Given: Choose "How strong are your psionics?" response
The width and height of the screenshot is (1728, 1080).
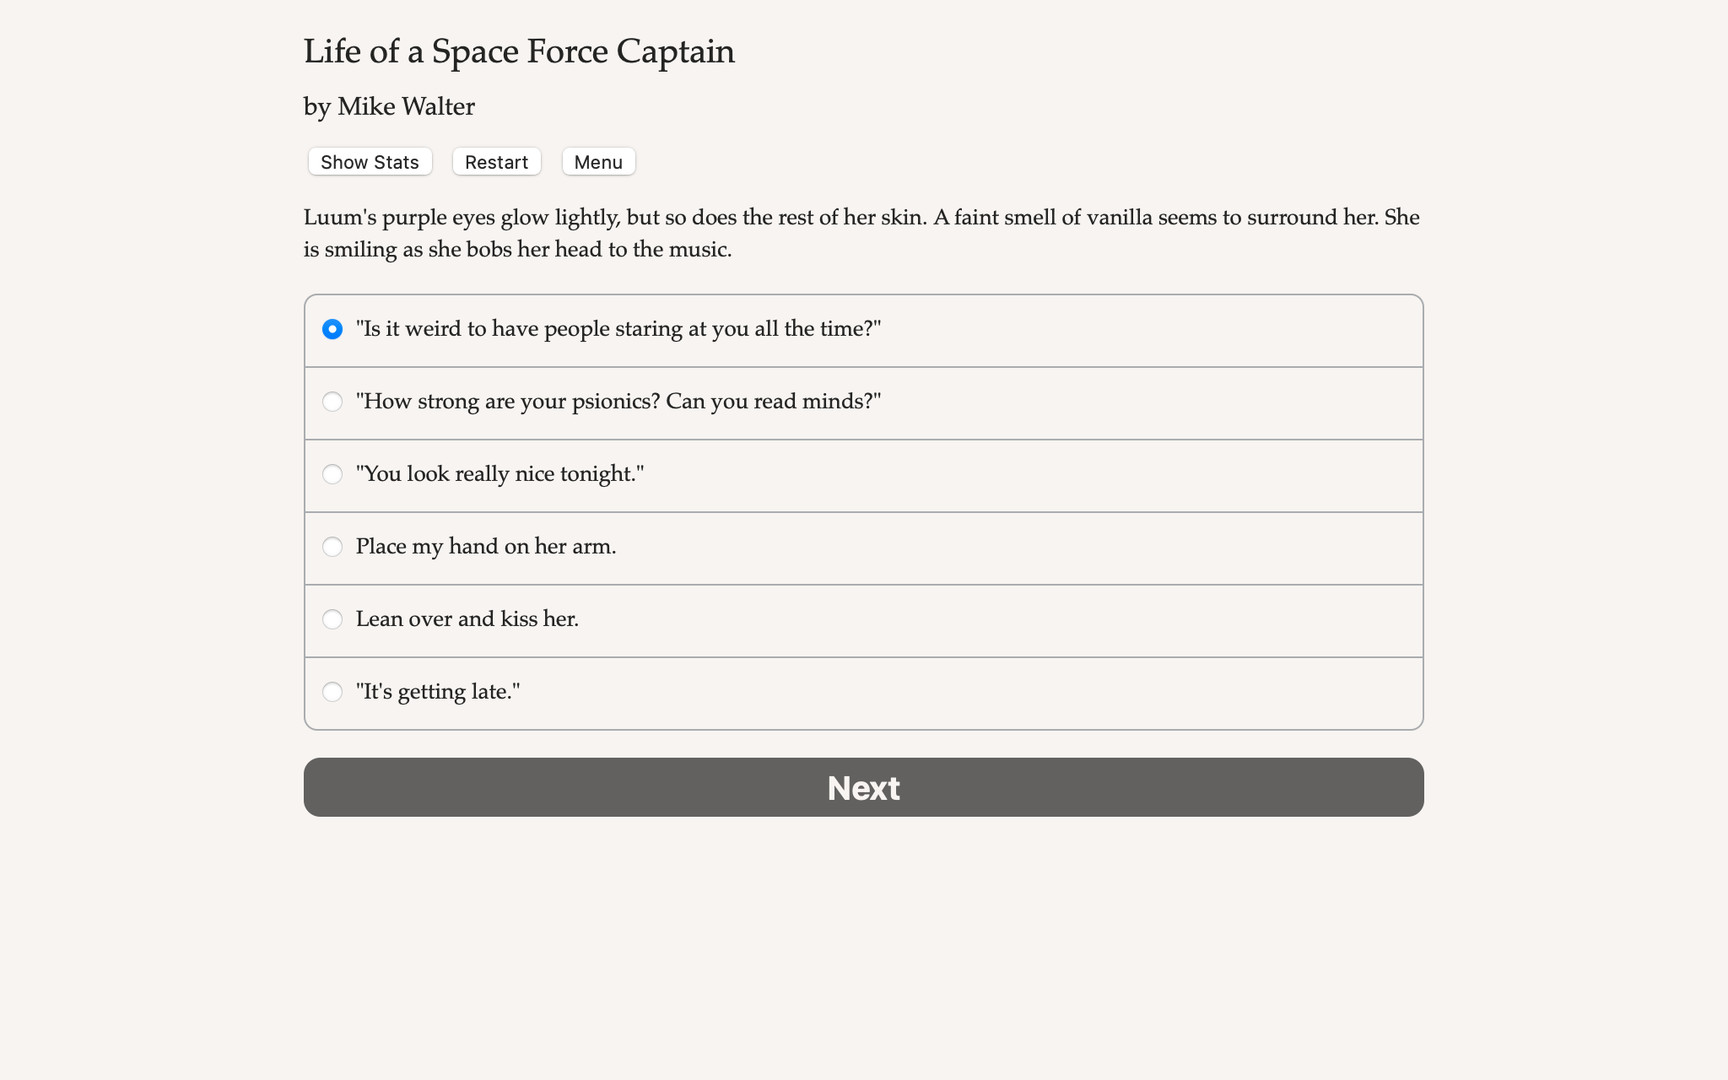Looking at the screenshot, I should click(618, 401).
